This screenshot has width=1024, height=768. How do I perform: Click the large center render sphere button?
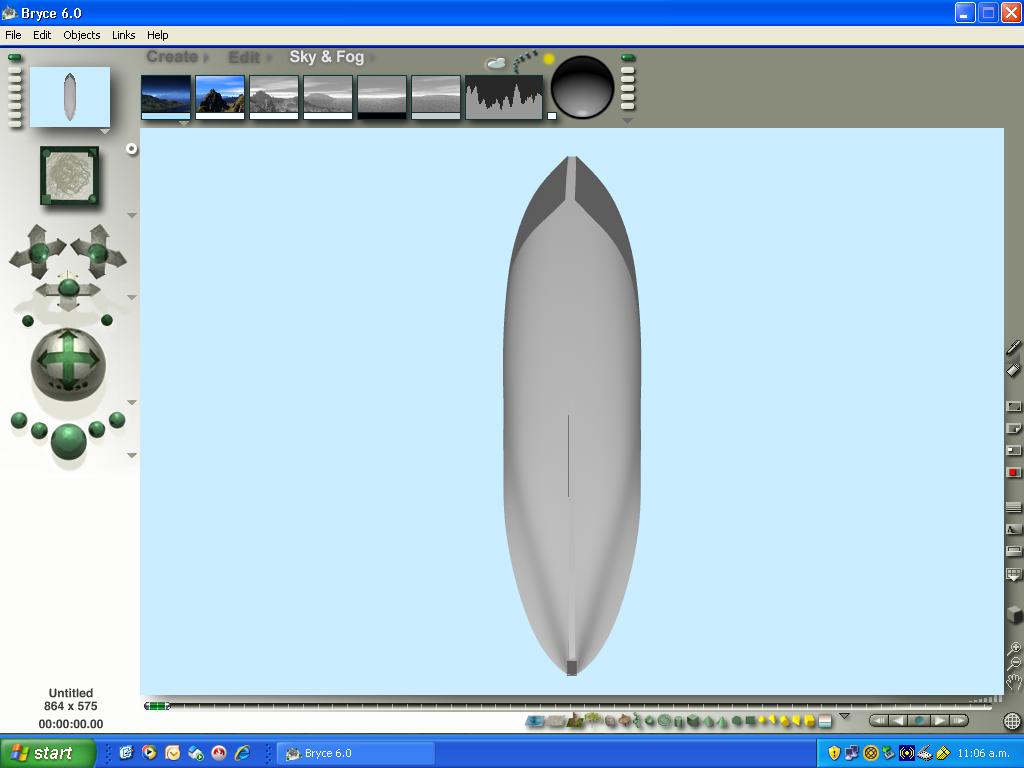tap(69, 441)
